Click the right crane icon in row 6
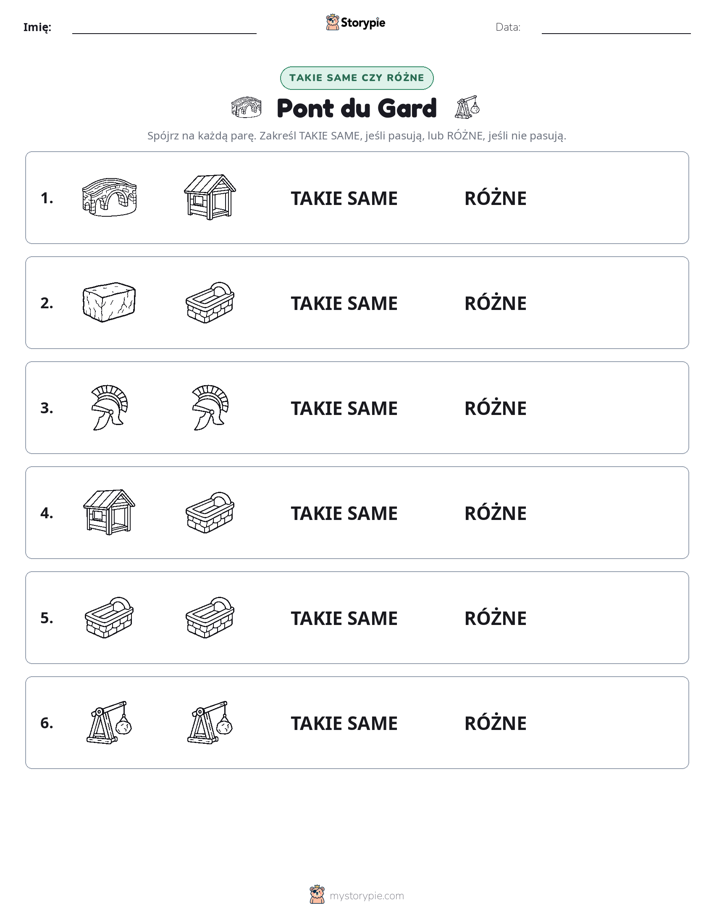Viewport: 714px width, 924px height. coord(210,722)
